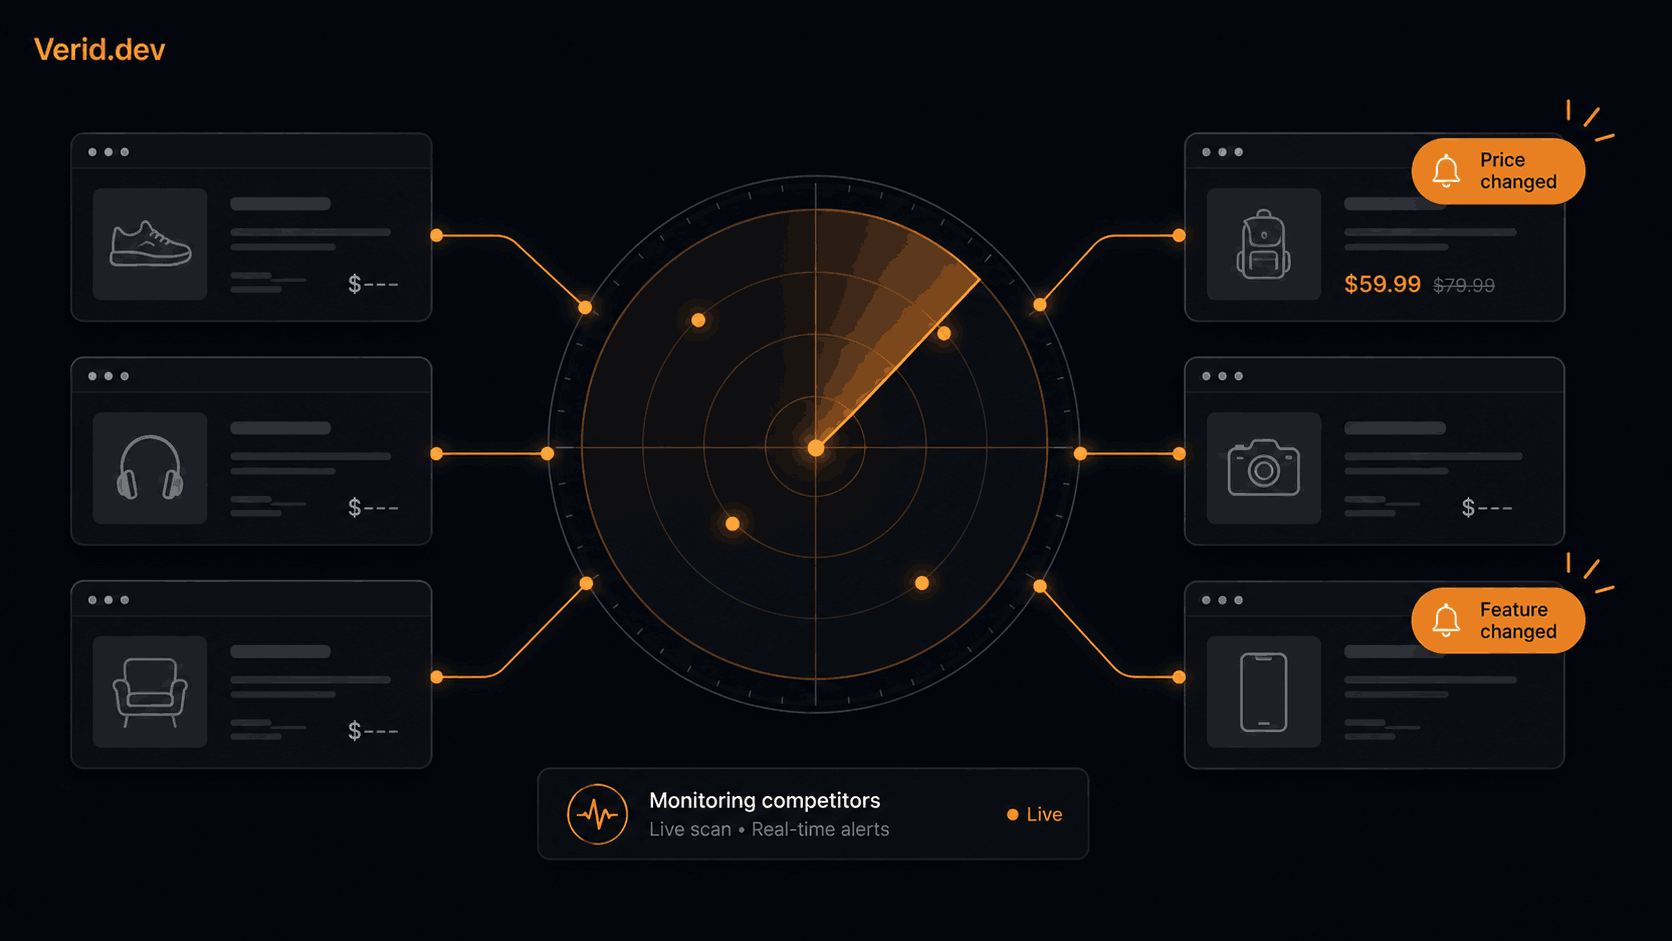
Task: Click the window dots on the sneaker card
Action: tap(109, 152)
